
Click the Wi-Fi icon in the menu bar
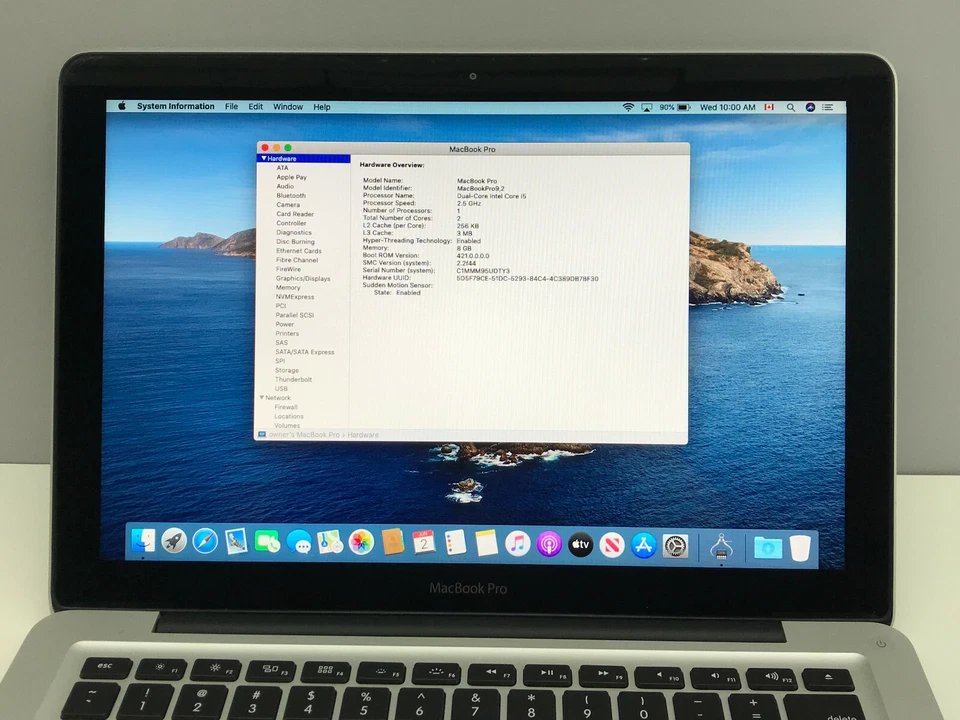point(627,107)
